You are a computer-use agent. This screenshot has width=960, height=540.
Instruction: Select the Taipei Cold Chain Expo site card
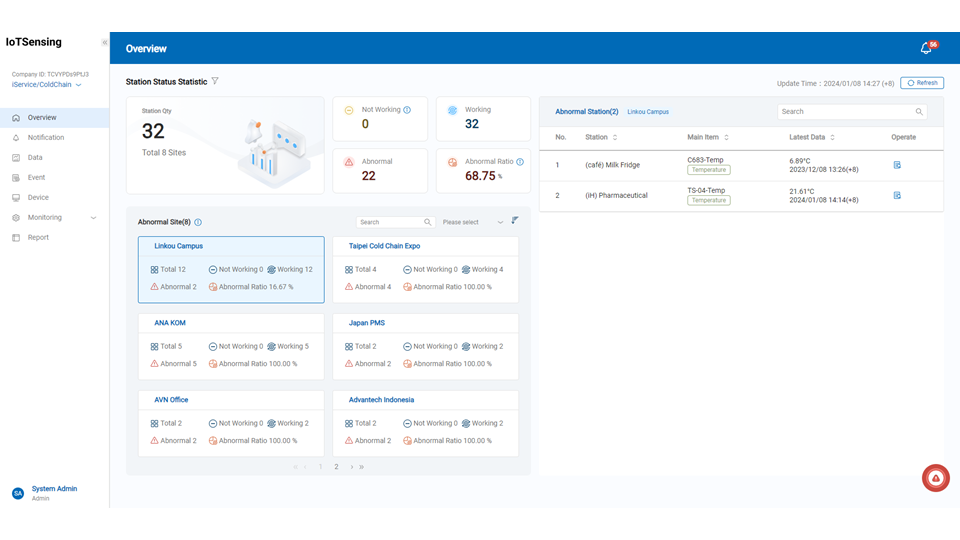(425, 269)
